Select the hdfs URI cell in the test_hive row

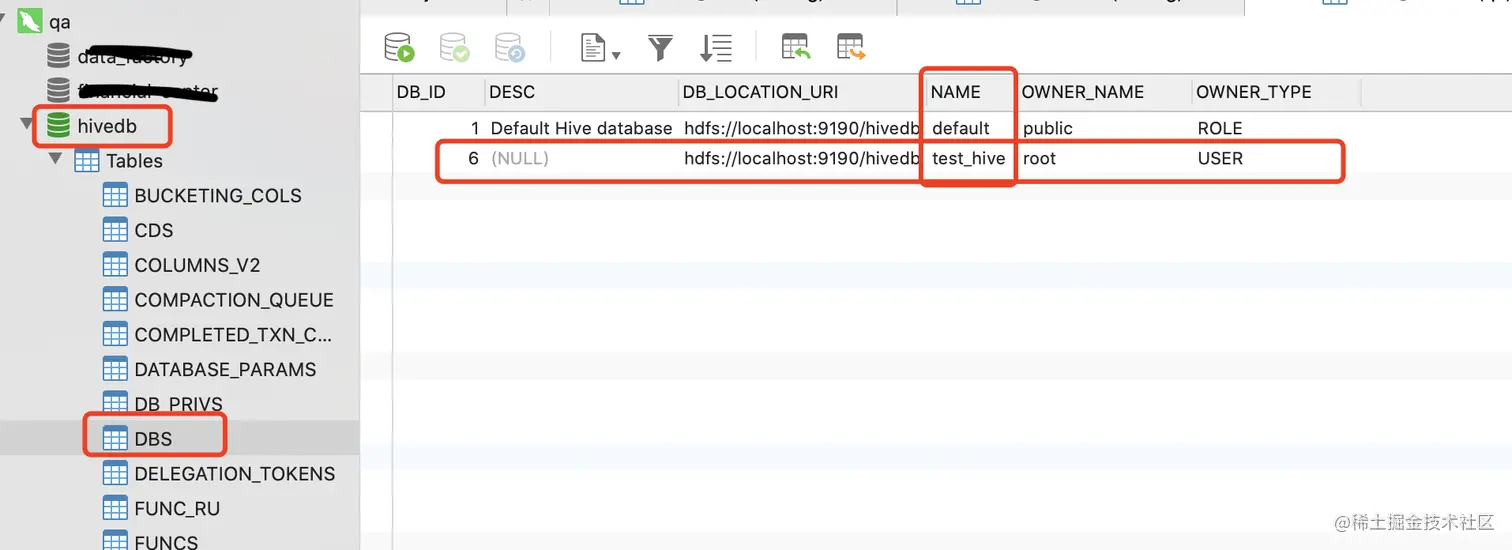(800, 159)
